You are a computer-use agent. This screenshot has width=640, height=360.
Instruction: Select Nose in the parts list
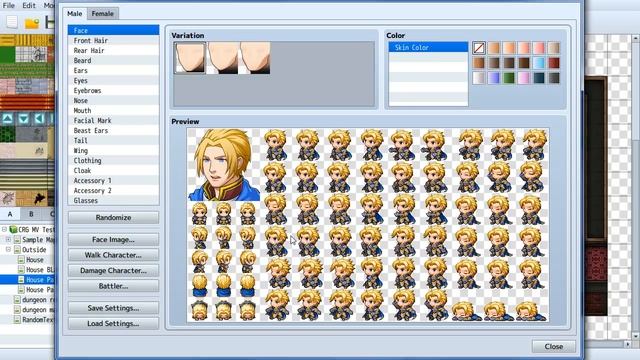point(113,100)
